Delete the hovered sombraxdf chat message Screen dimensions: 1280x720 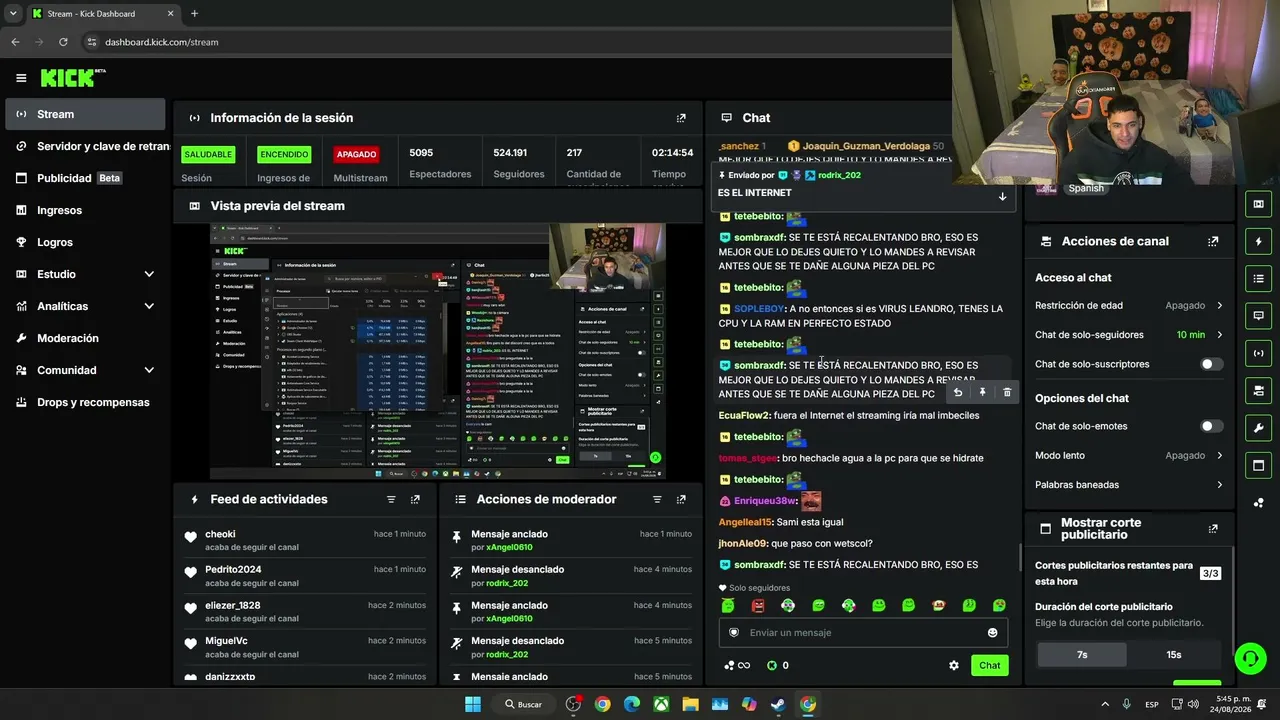[x=1007, y=392]
